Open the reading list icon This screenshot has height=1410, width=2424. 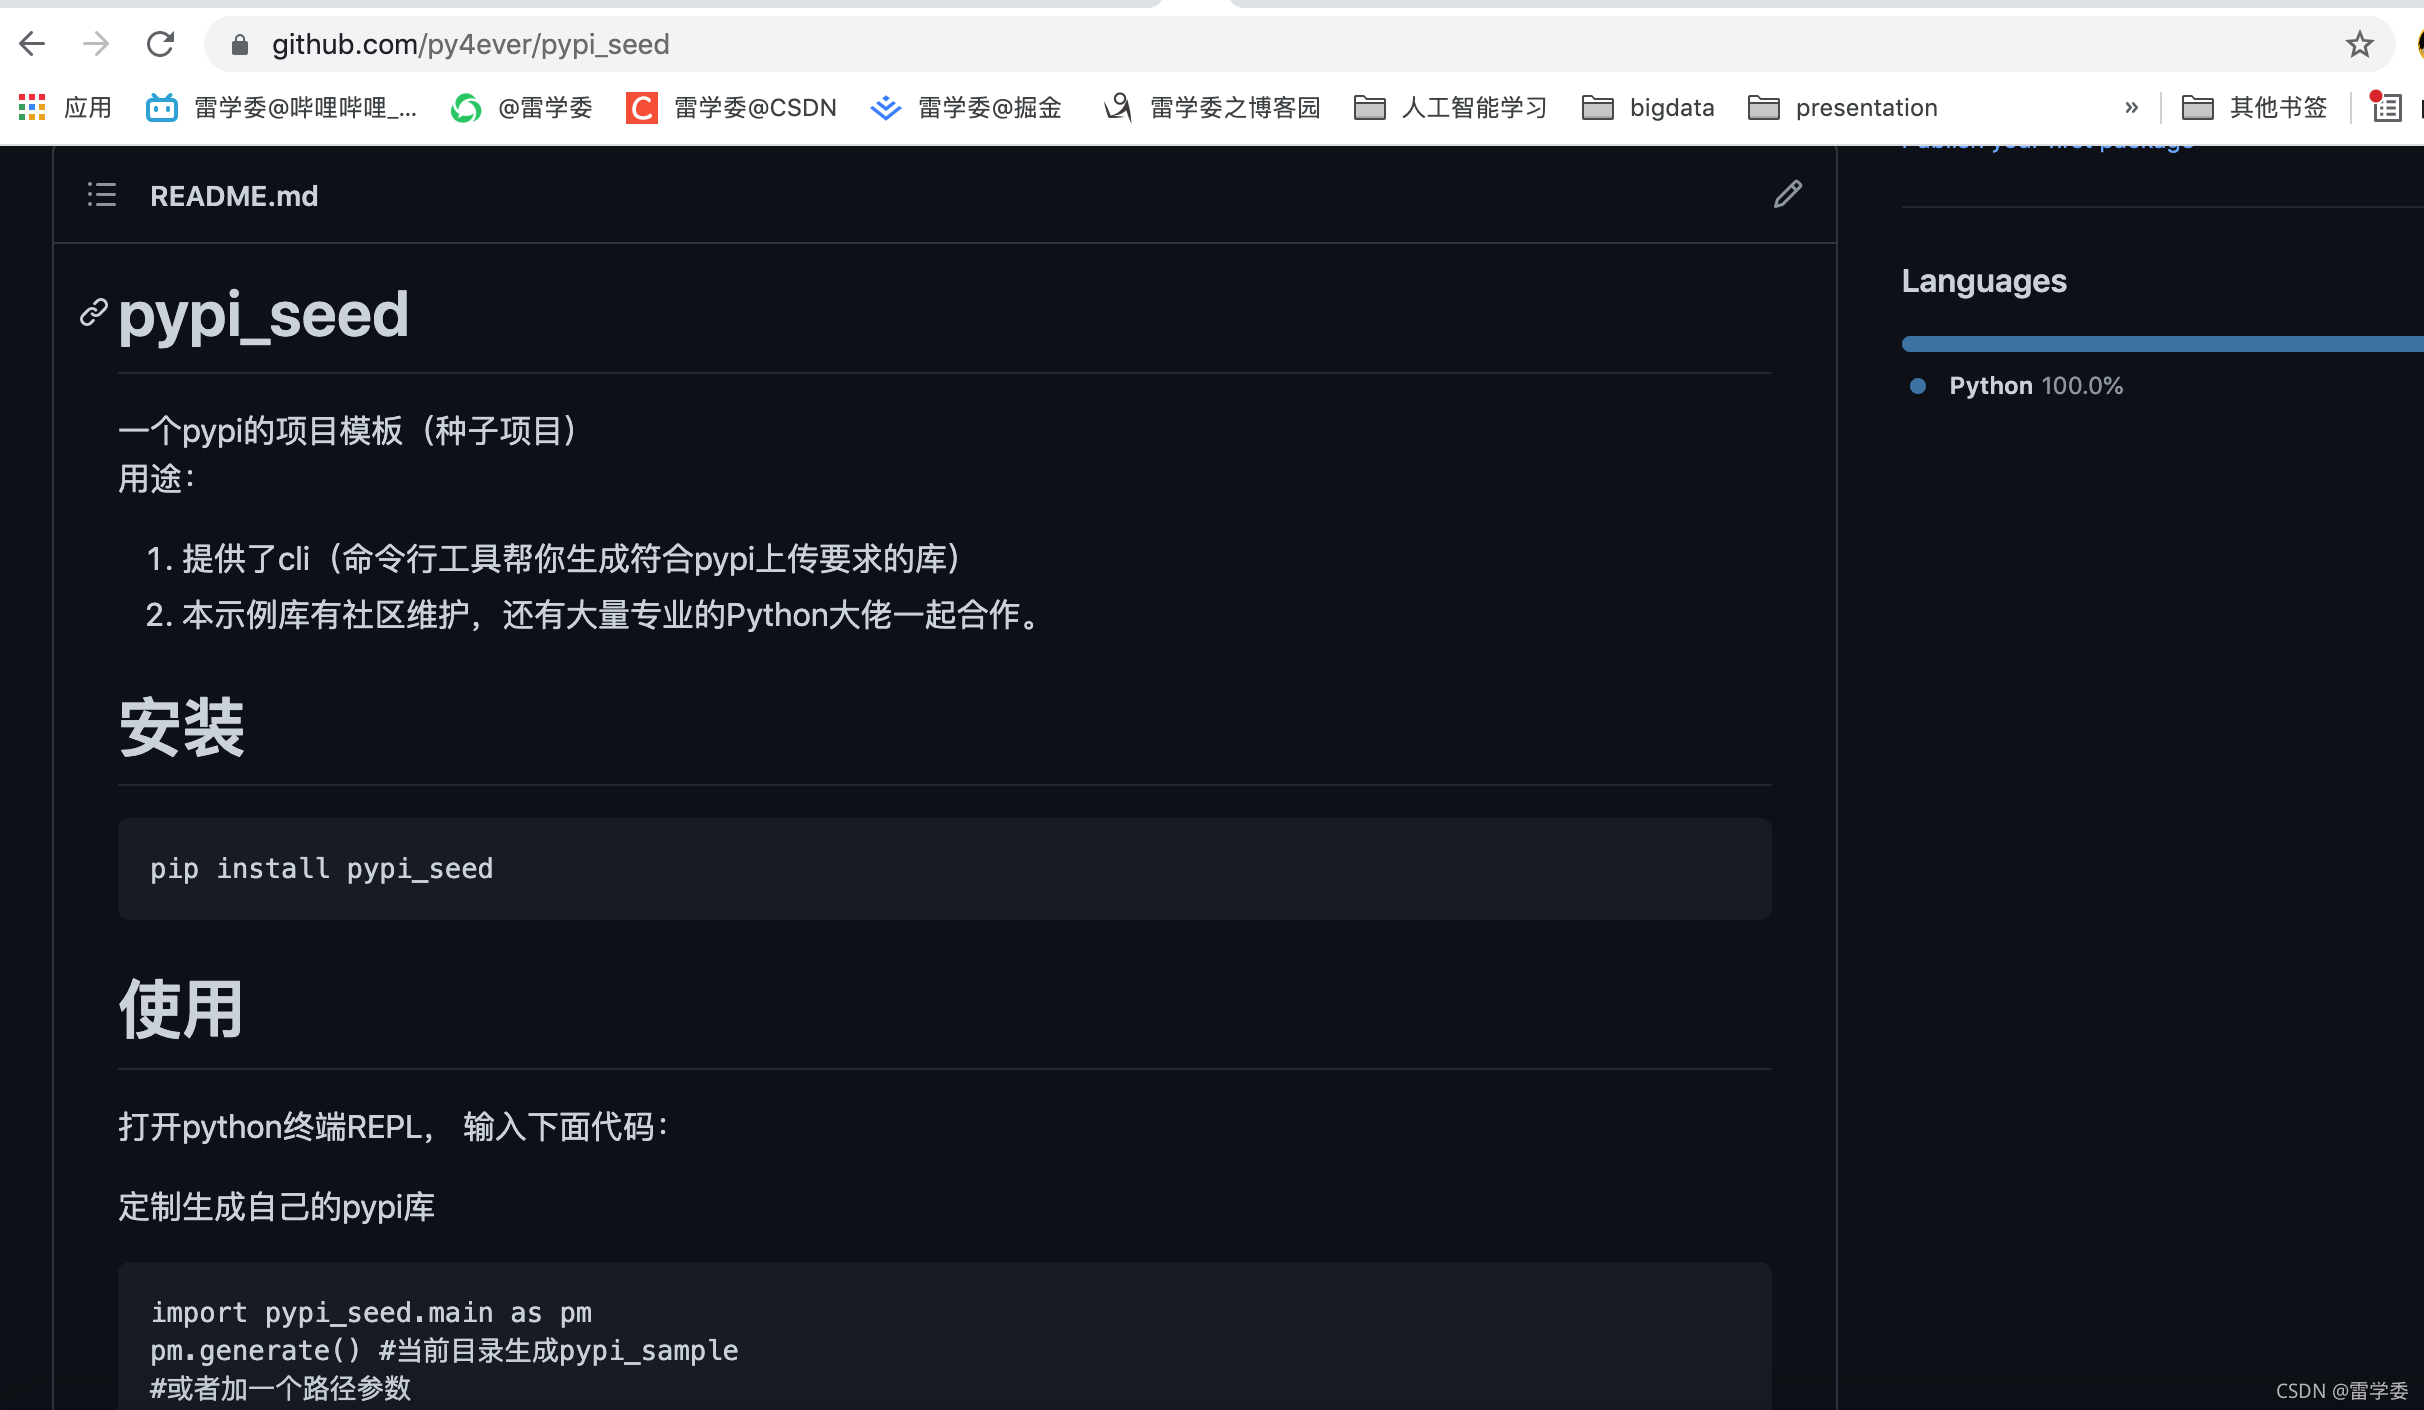click(x=2385, y=107)
